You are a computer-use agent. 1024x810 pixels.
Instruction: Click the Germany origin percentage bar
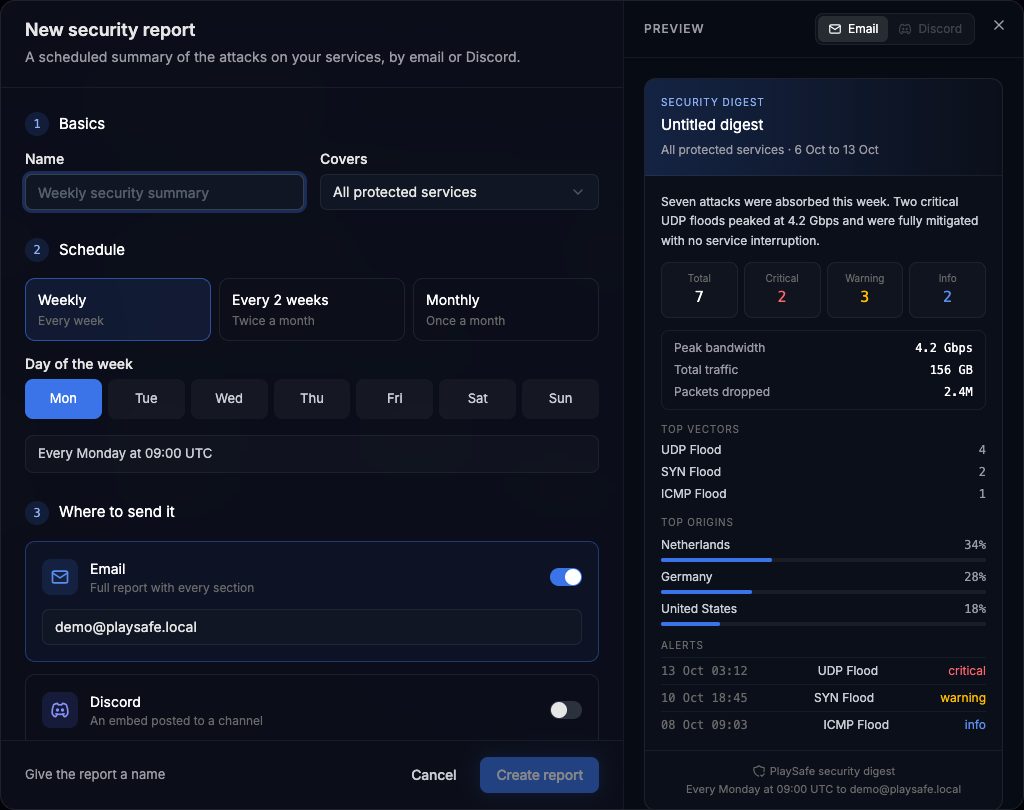[x=823, y=592]
